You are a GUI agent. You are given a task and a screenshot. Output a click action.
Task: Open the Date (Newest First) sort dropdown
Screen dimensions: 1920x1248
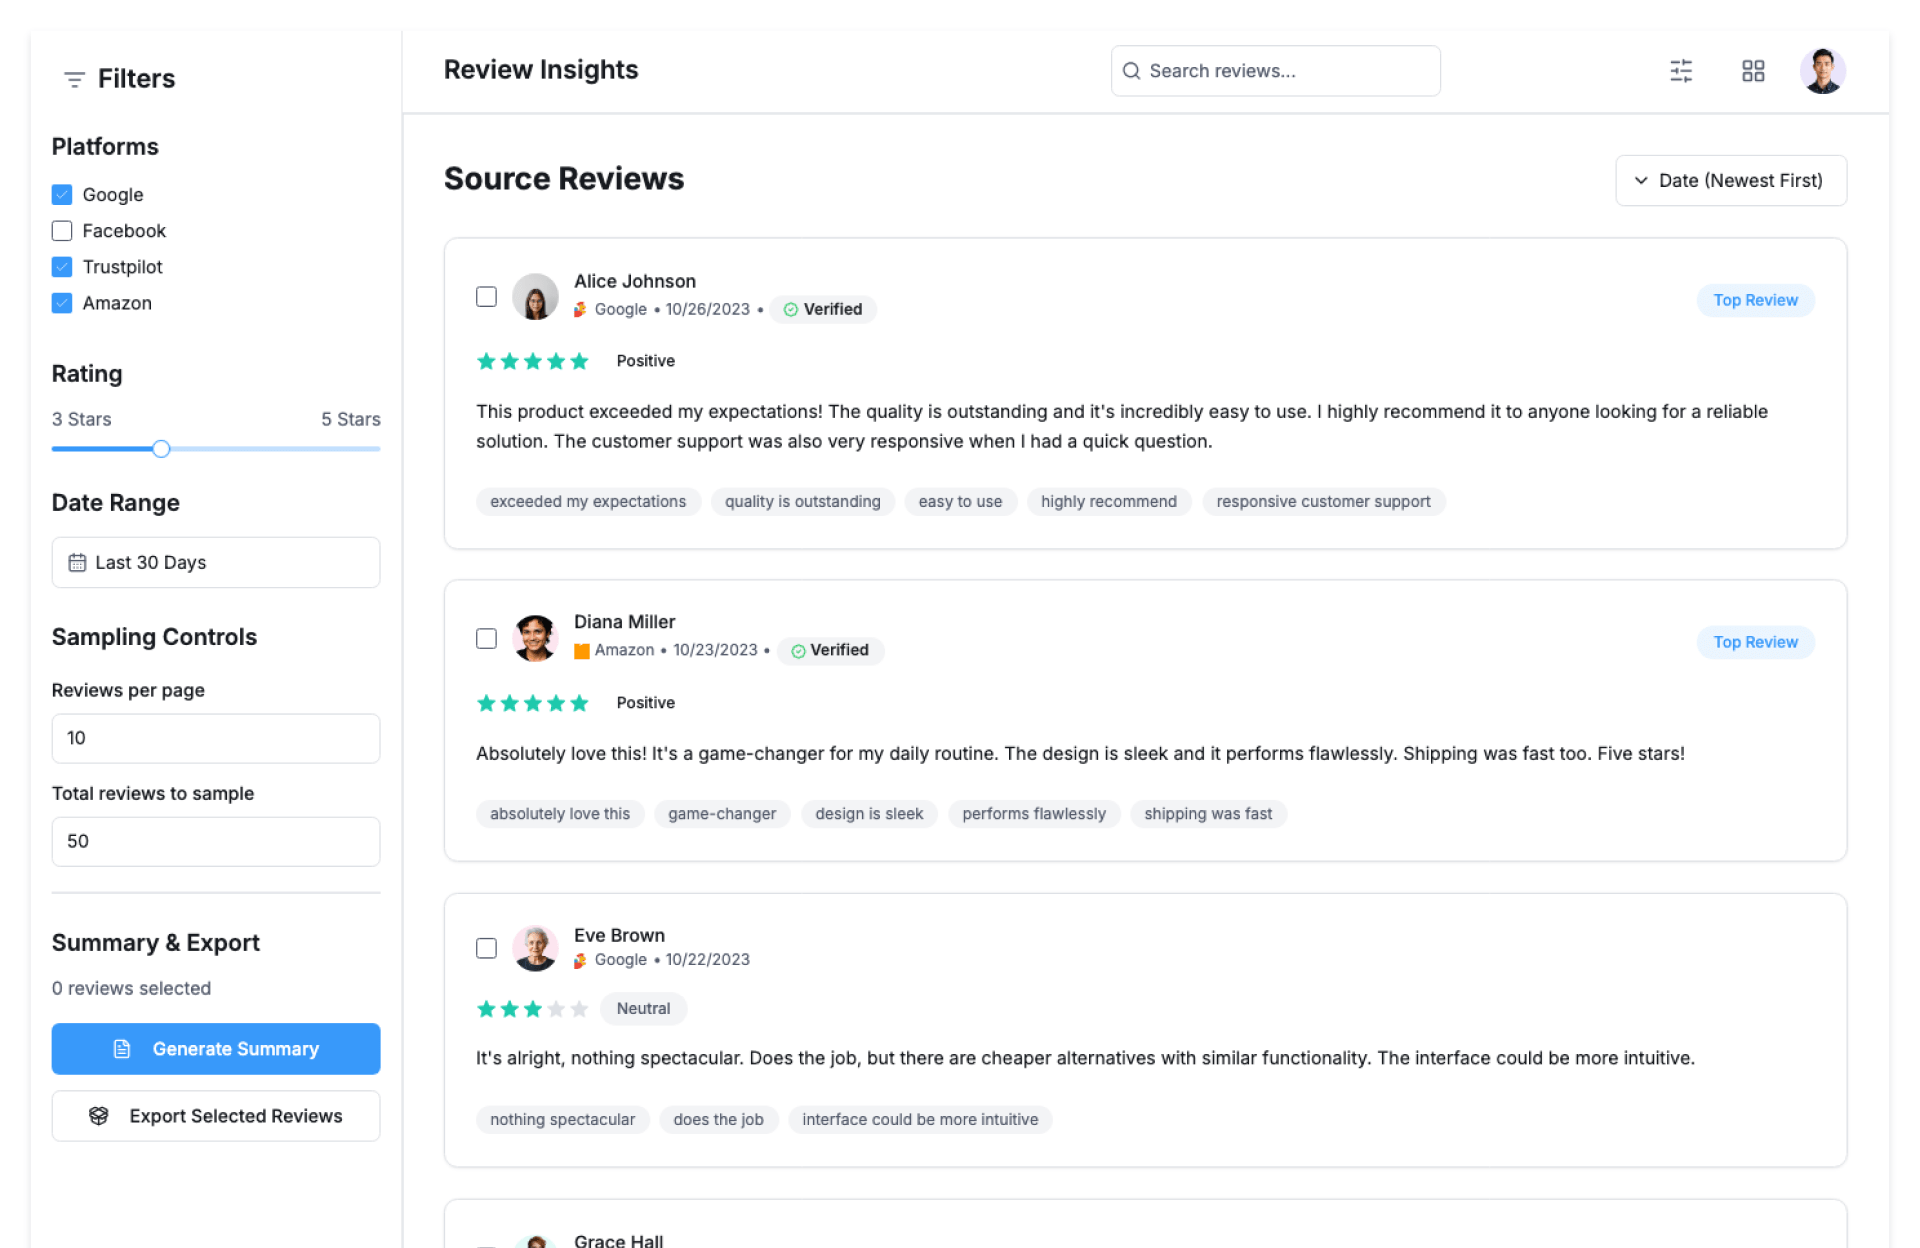point(1730,181)
